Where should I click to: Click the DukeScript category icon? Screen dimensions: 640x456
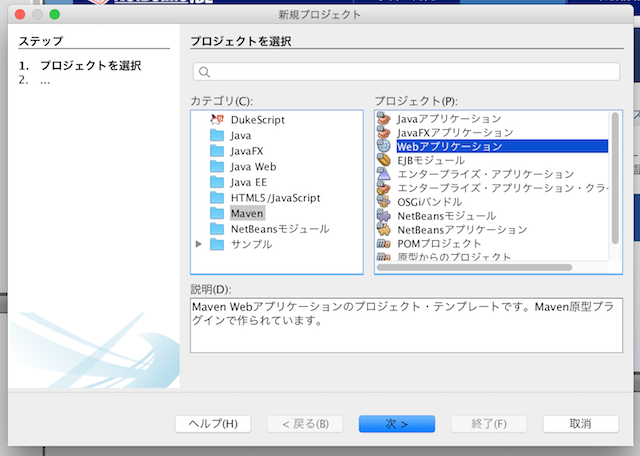(x=217, y=119)
